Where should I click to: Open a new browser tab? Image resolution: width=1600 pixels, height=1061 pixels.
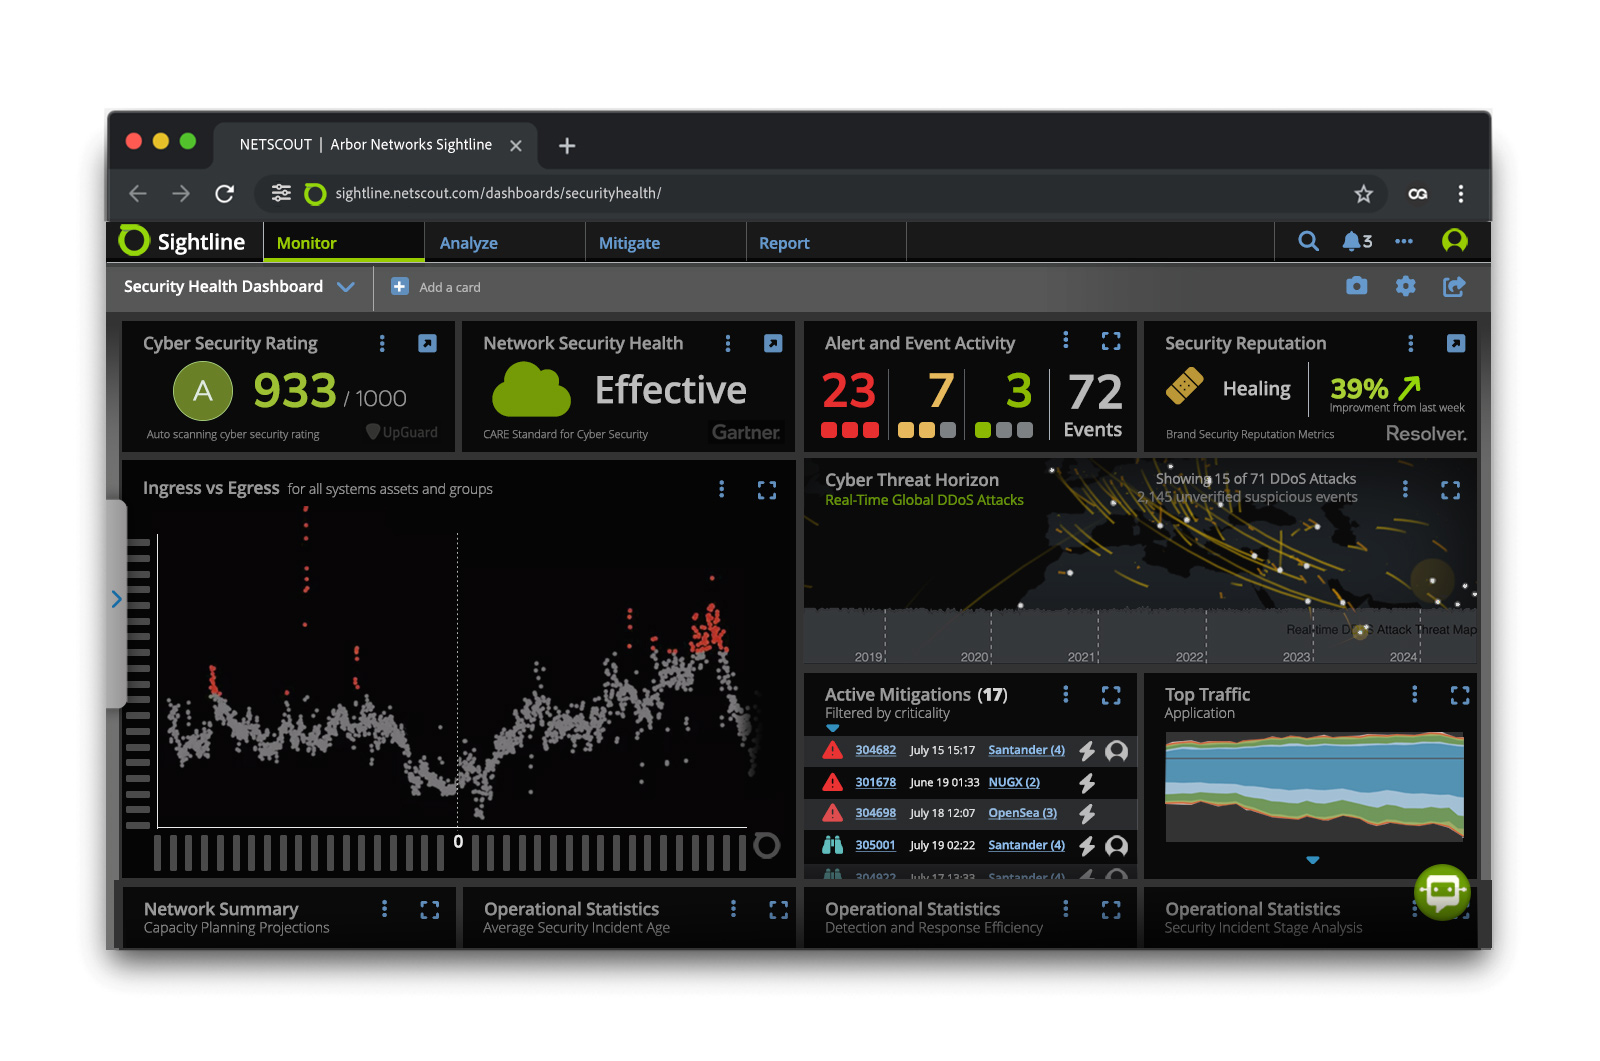click(567, 146)
